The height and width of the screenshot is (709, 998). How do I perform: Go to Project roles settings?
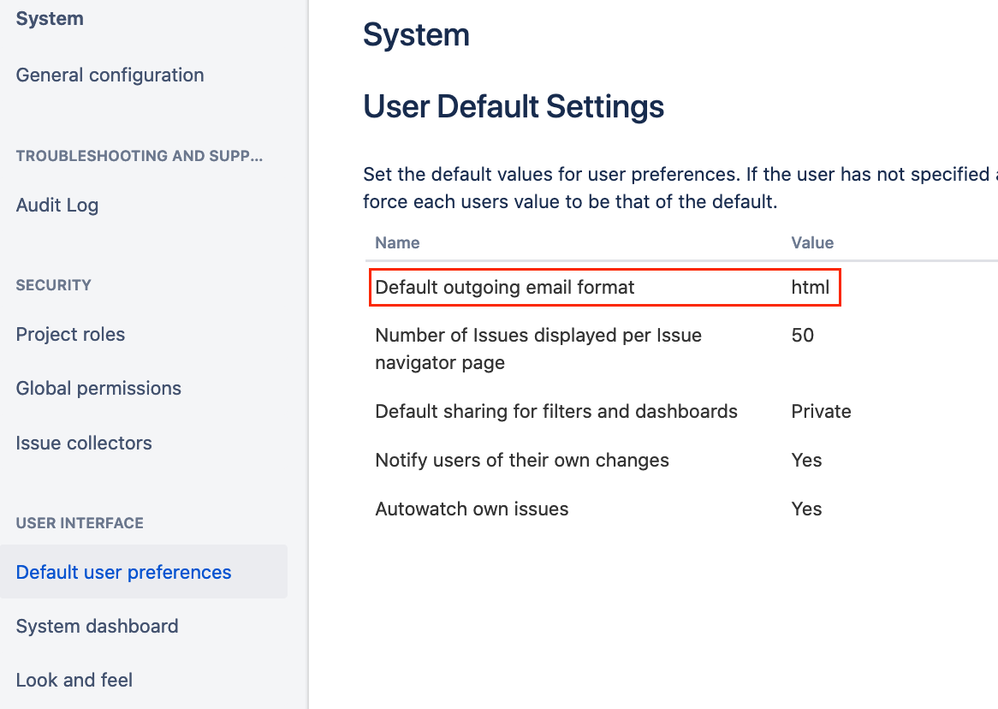(x=70, y=334)
